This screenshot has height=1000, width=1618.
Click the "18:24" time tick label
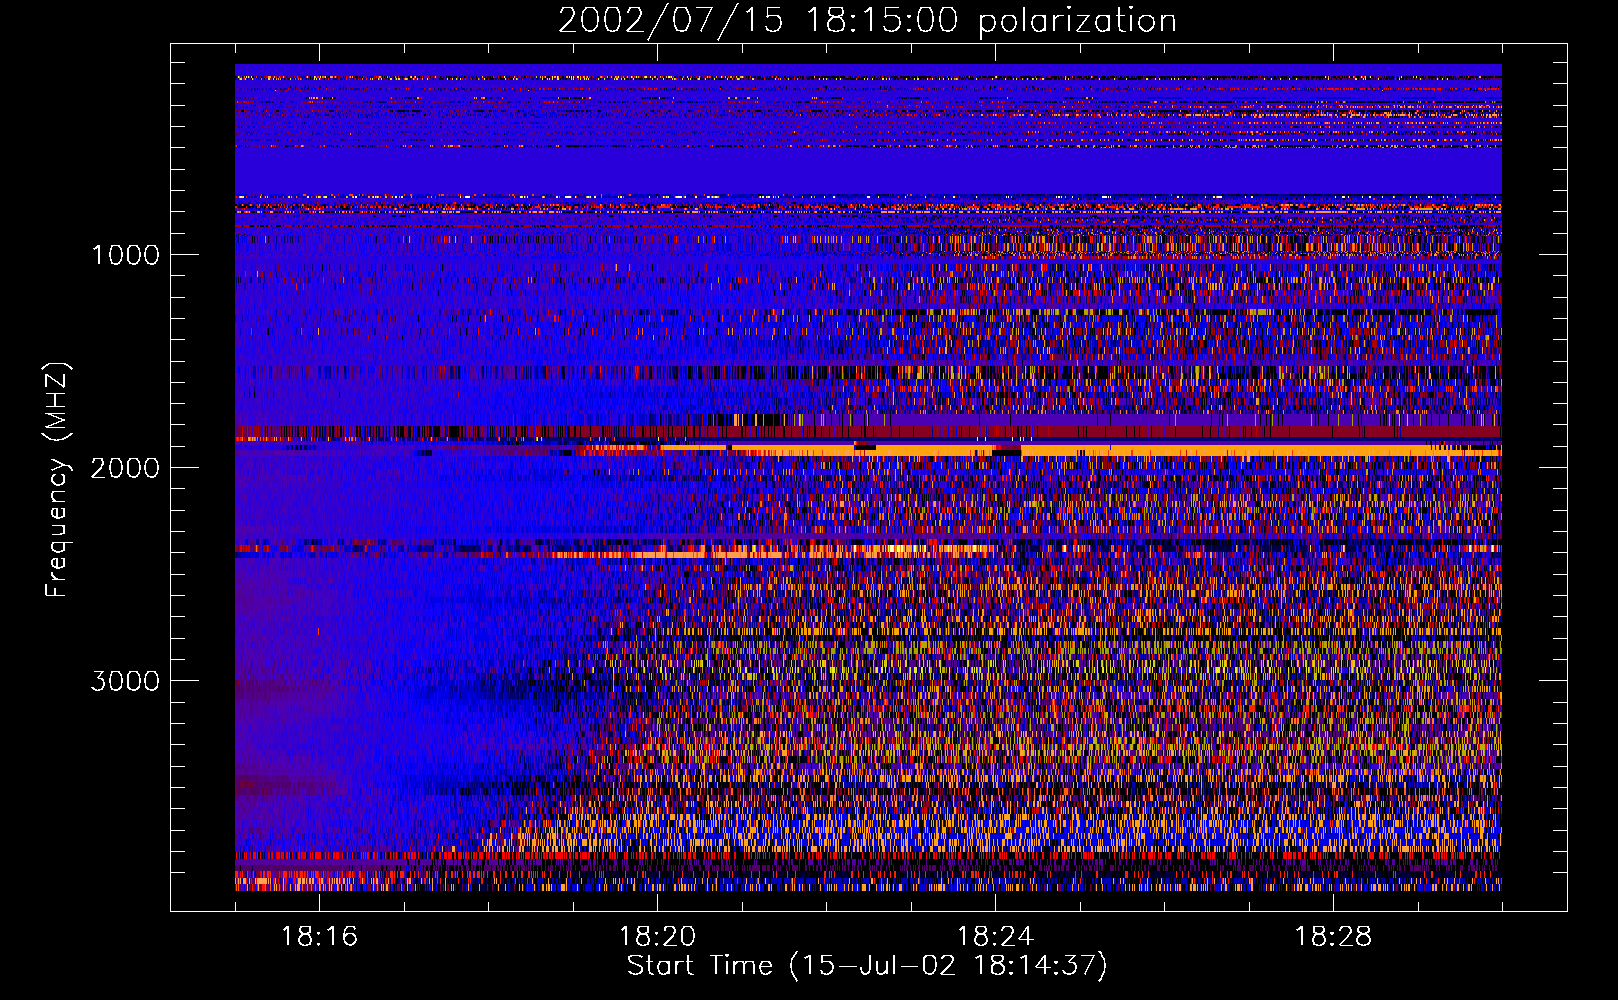[995, 937]
